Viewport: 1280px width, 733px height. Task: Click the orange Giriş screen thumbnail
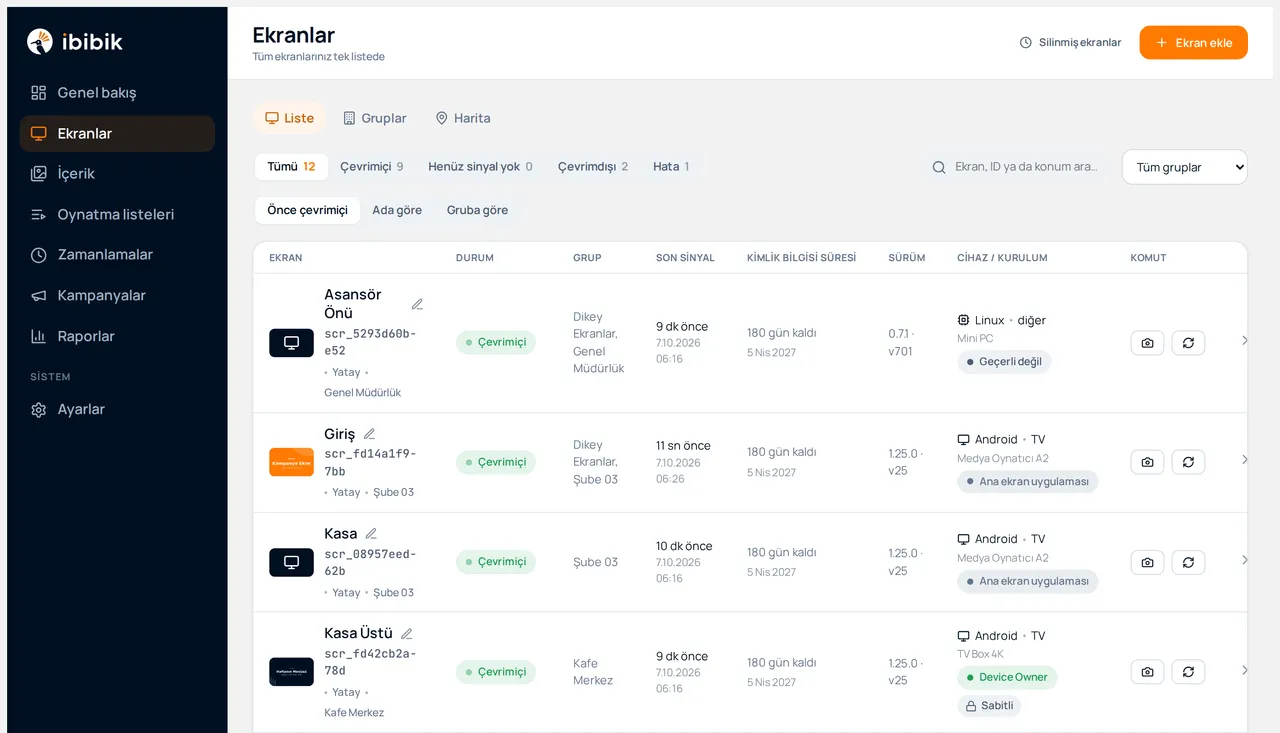point(291,462)
